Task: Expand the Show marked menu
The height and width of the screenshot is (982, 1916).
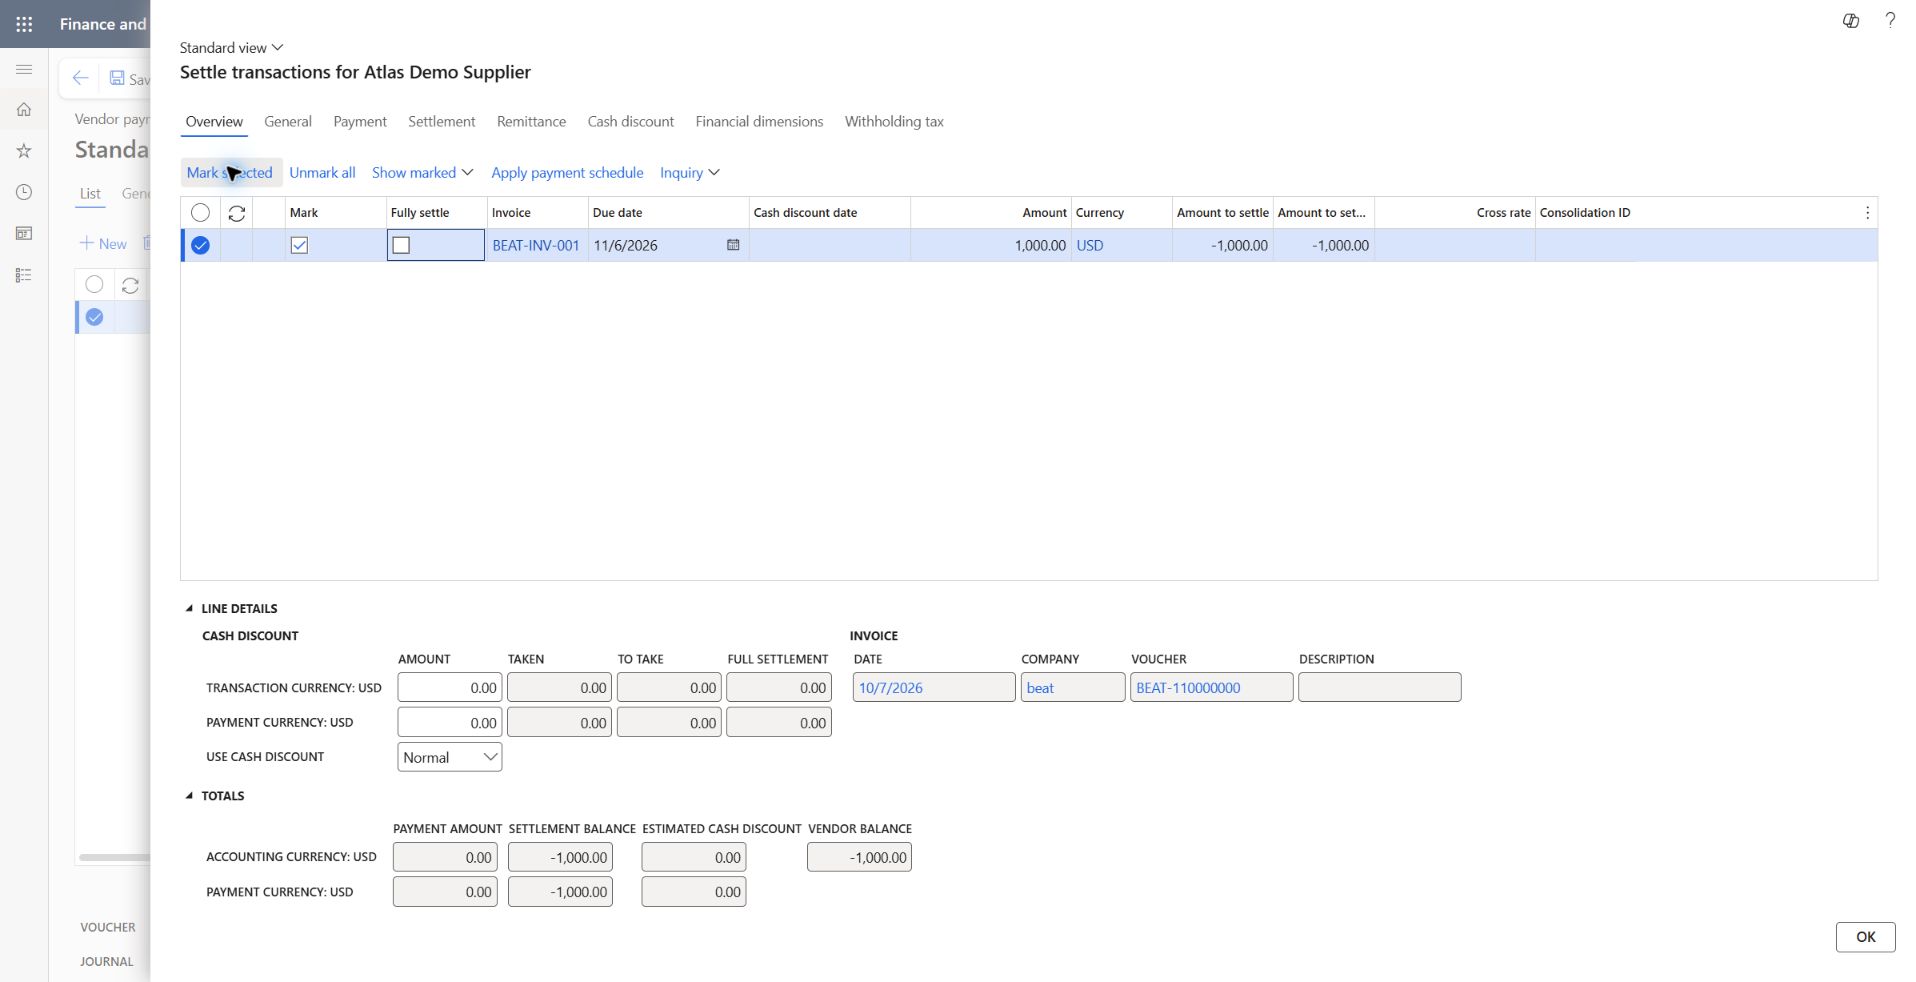Action: pyautogui.click(x=422, y=172)
